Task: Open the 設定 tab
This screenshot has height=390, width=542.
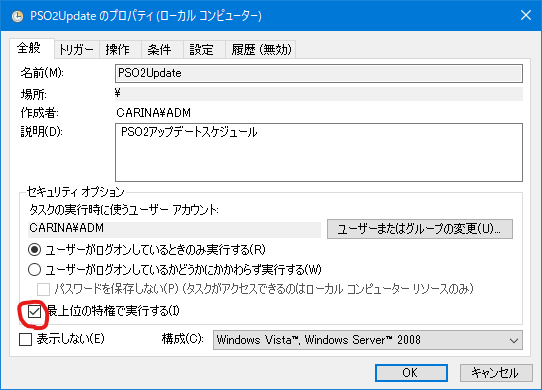Action: (204, 49)
